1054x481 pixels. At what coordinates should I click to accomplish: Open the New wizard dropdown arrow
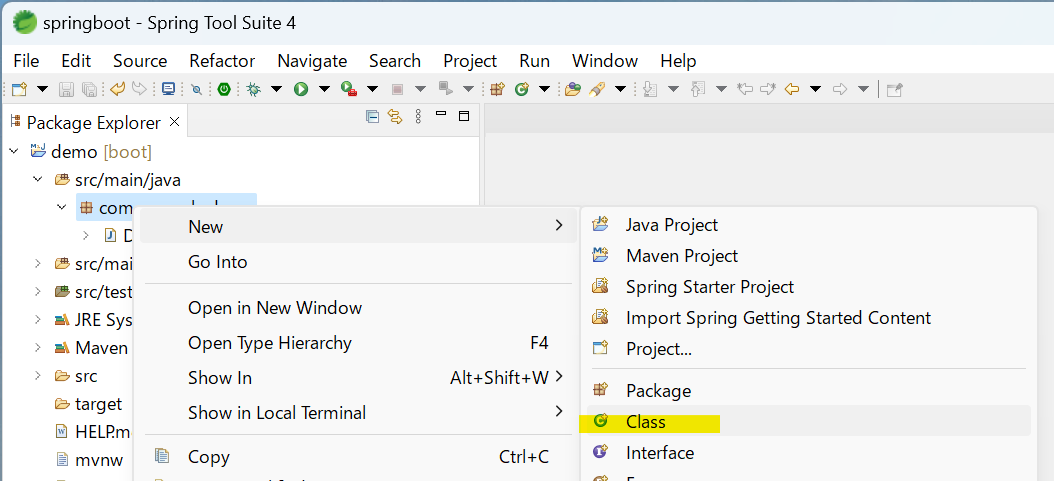42,89
